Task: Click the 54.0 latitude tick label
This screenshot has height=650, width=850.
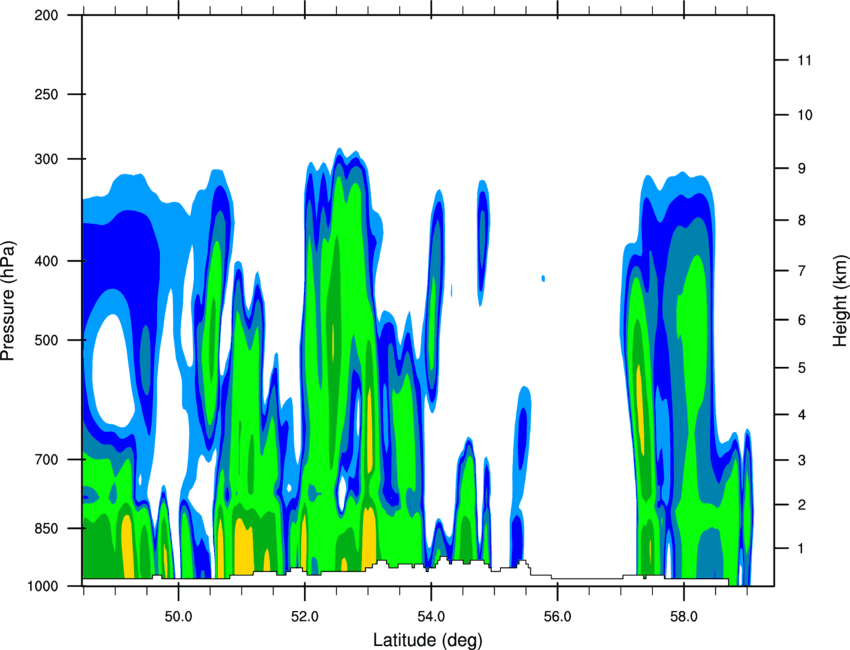Action: click(432, 617)
